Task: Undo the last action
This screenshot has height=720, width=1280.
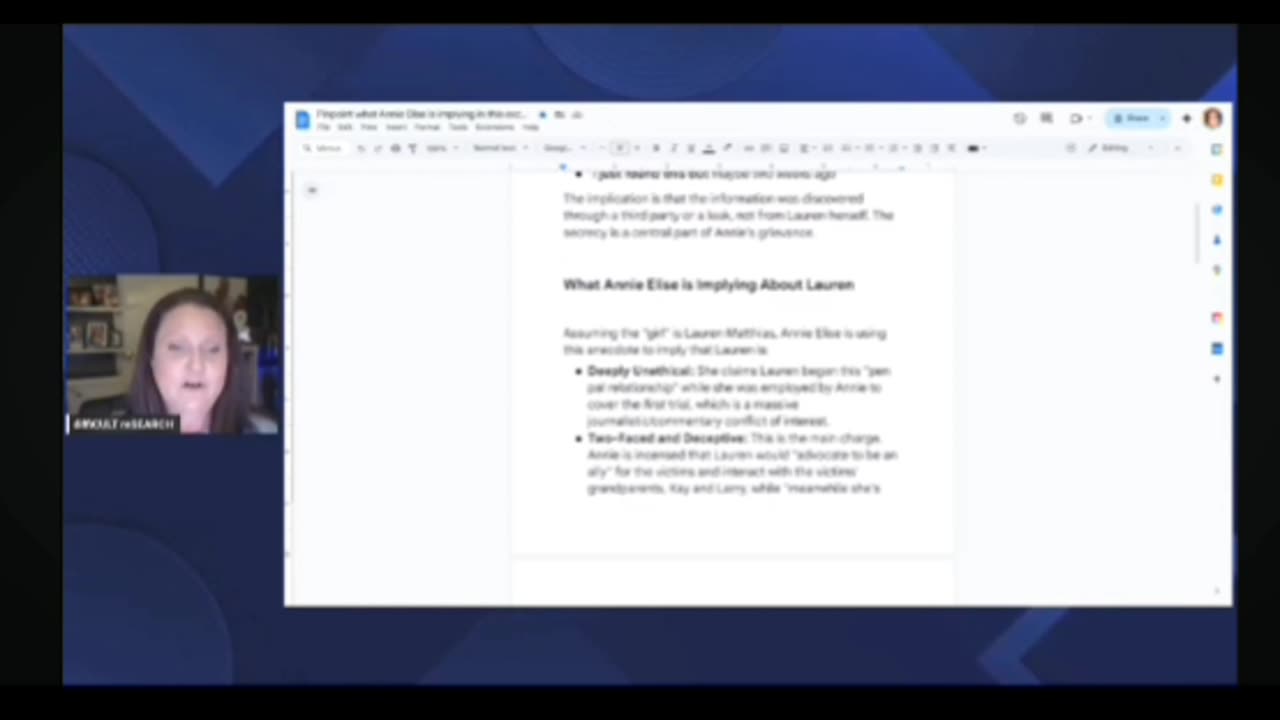Action: 362,148
